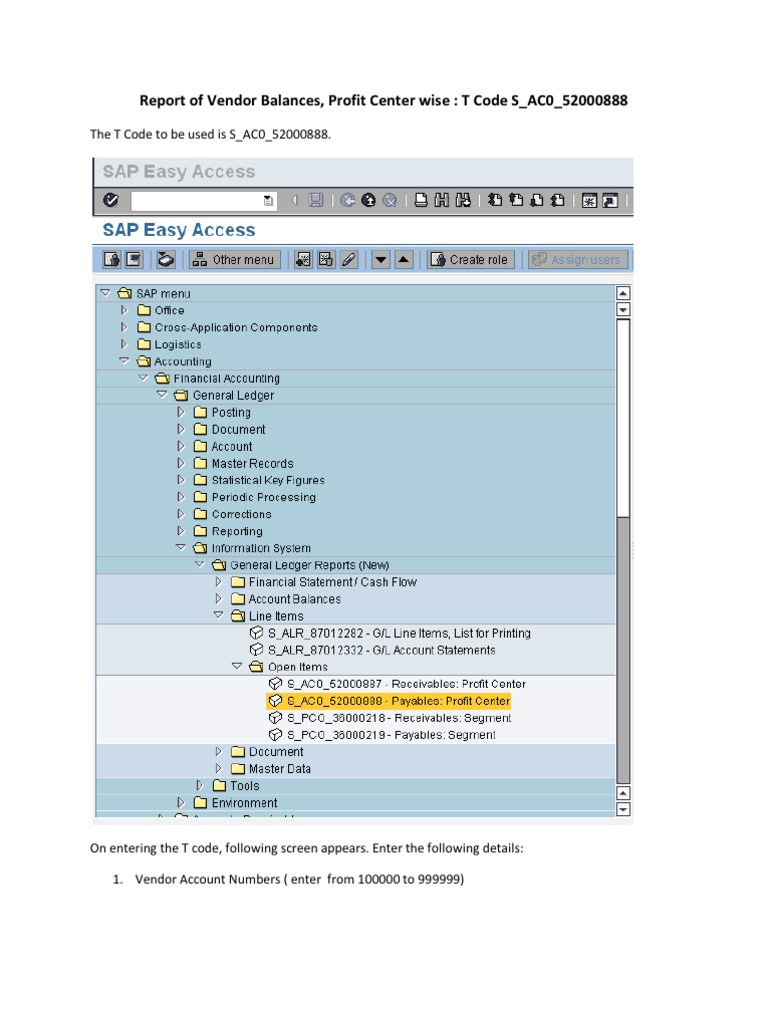Jump to Last Page icon
The image size is (768, 1024).
pos(558,200)
